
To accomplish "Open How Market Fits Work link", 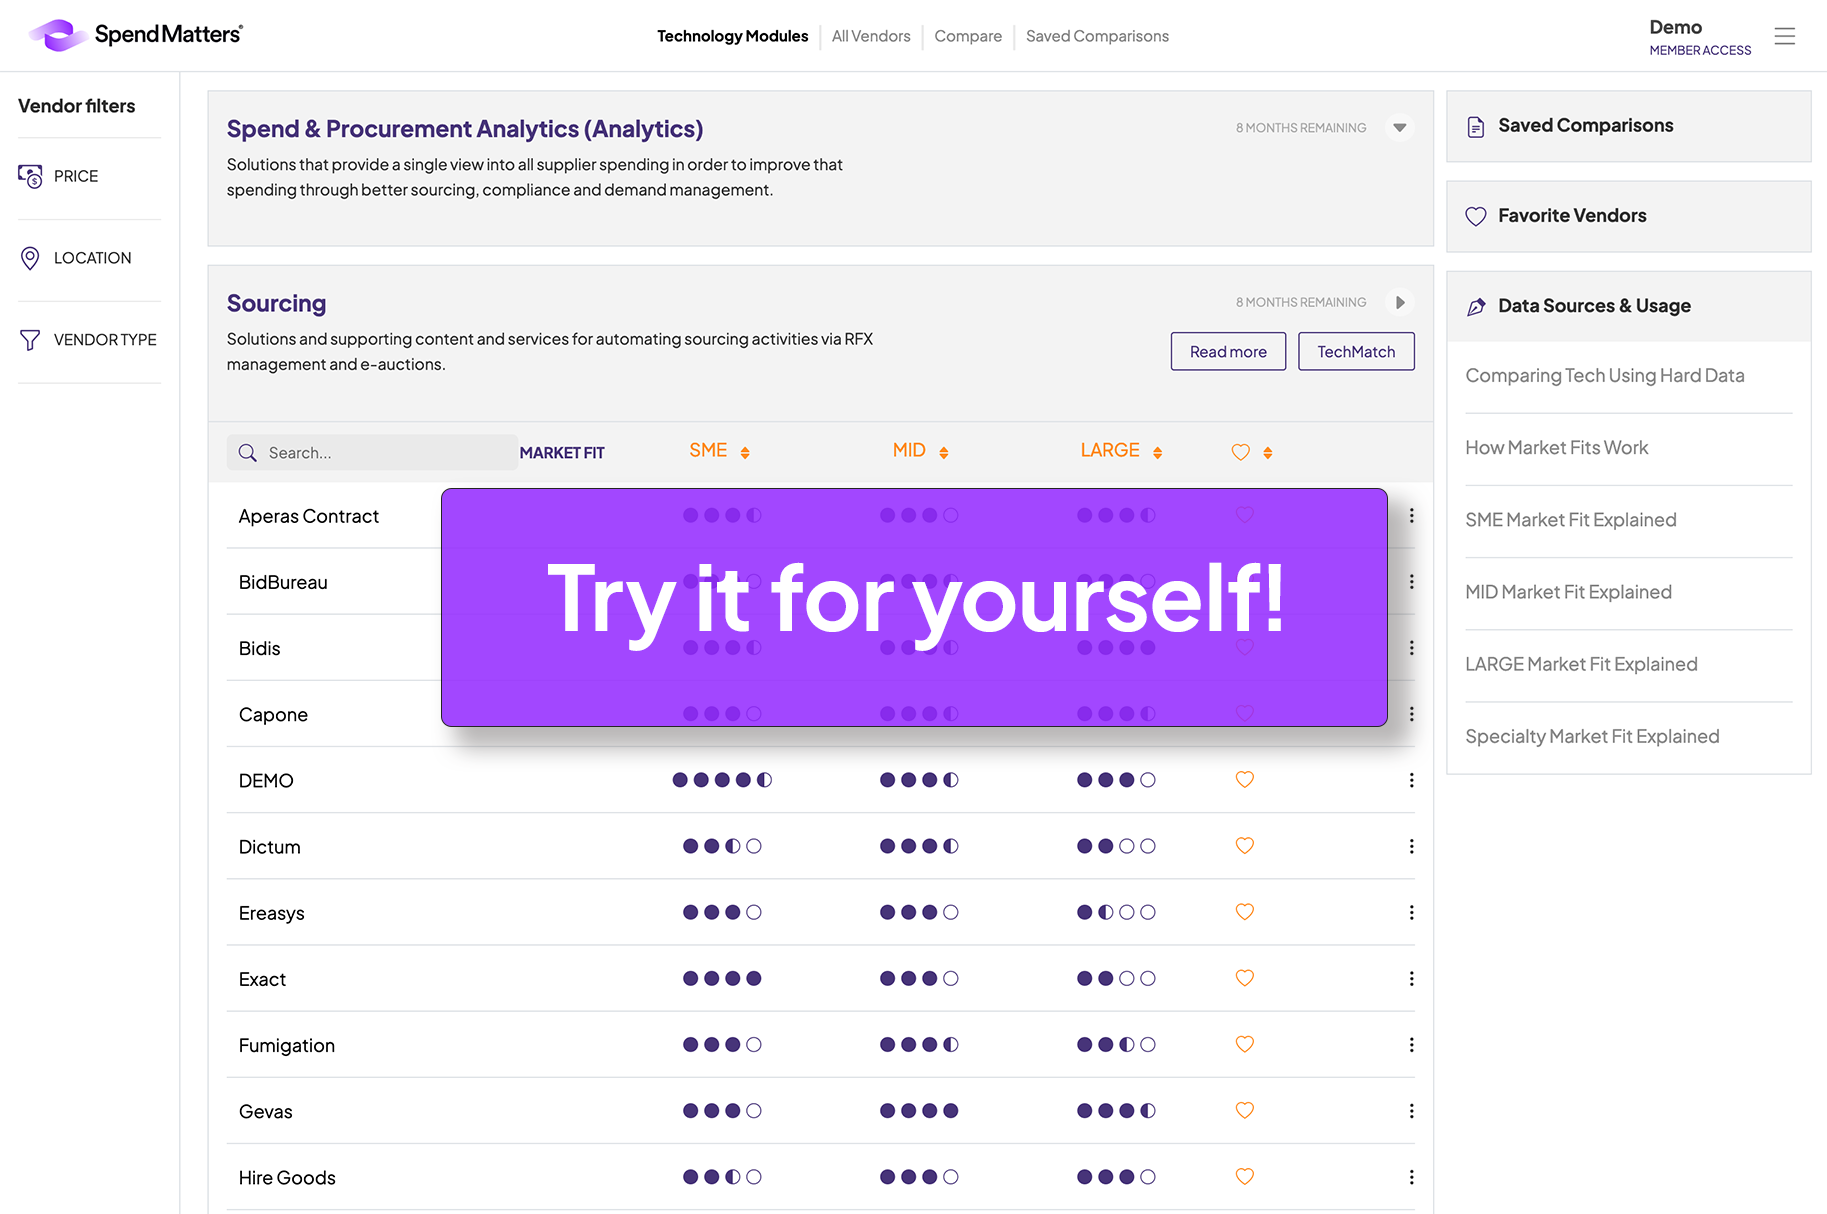I will coord(1556,448).
